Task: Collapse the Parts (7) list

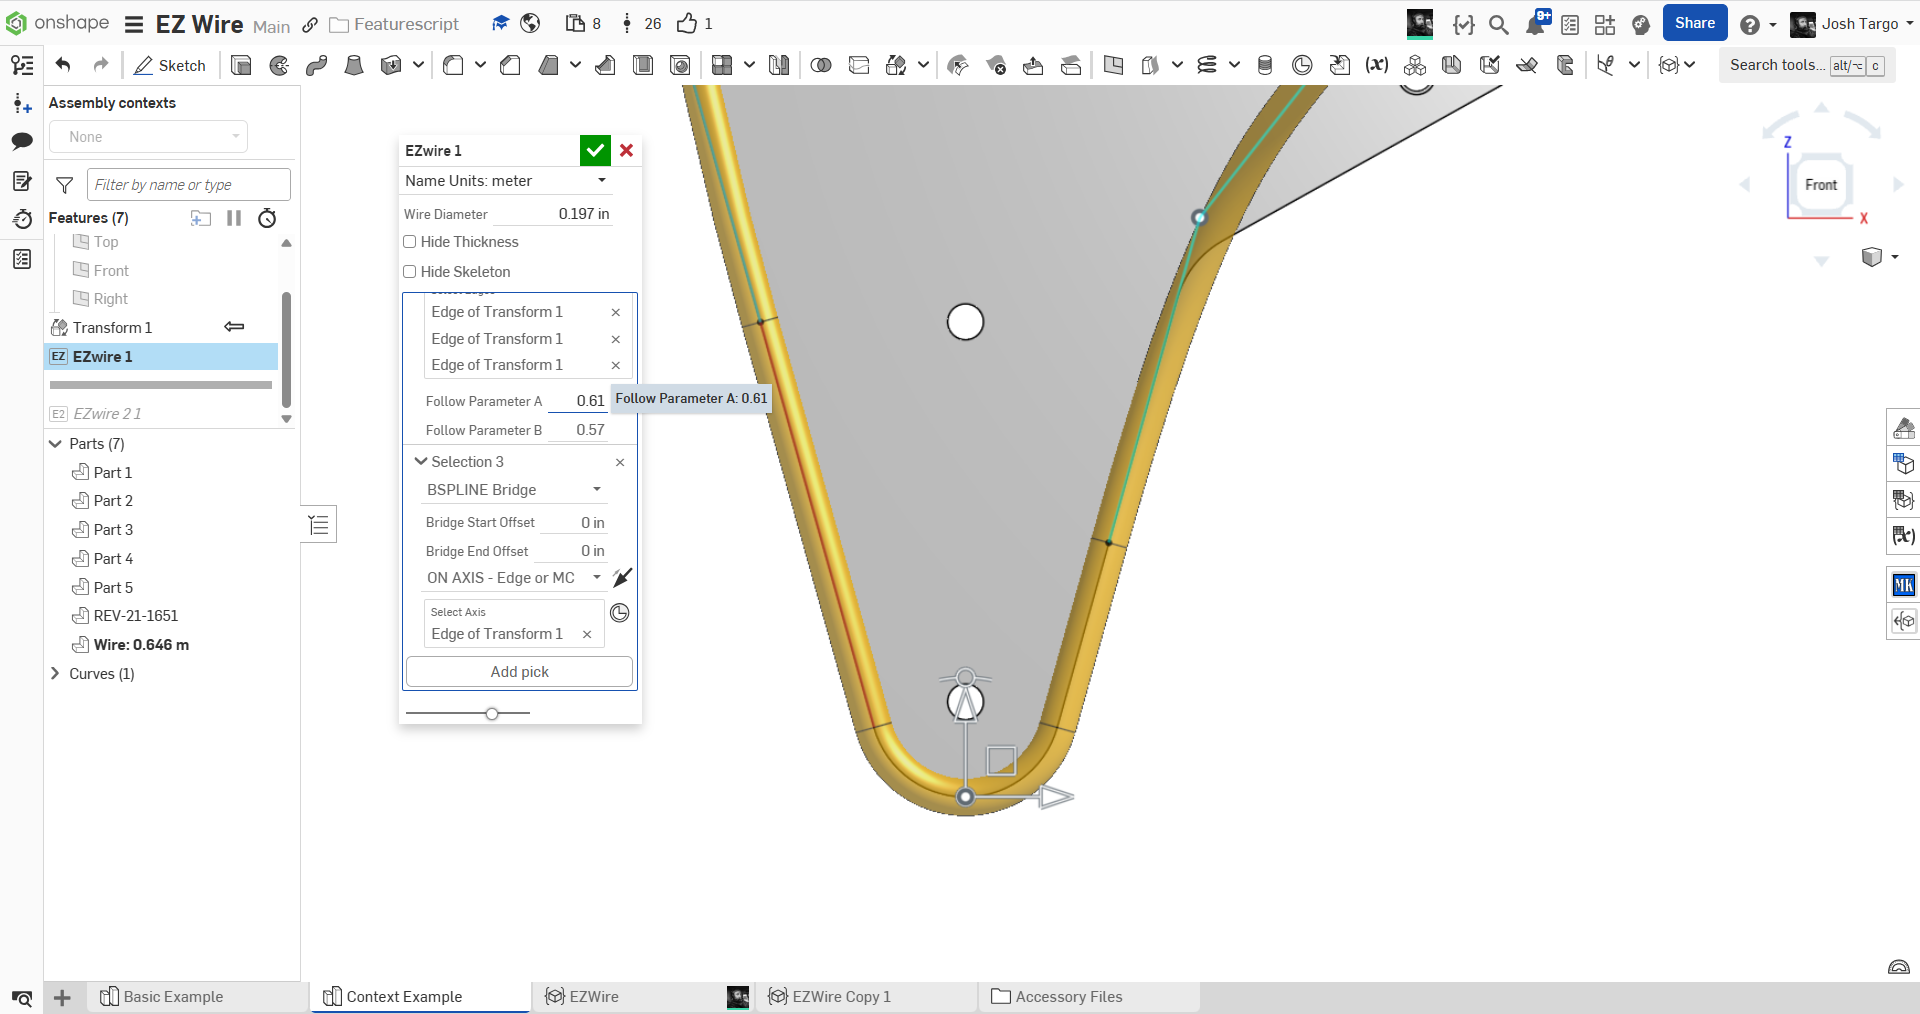Action: 55,444
